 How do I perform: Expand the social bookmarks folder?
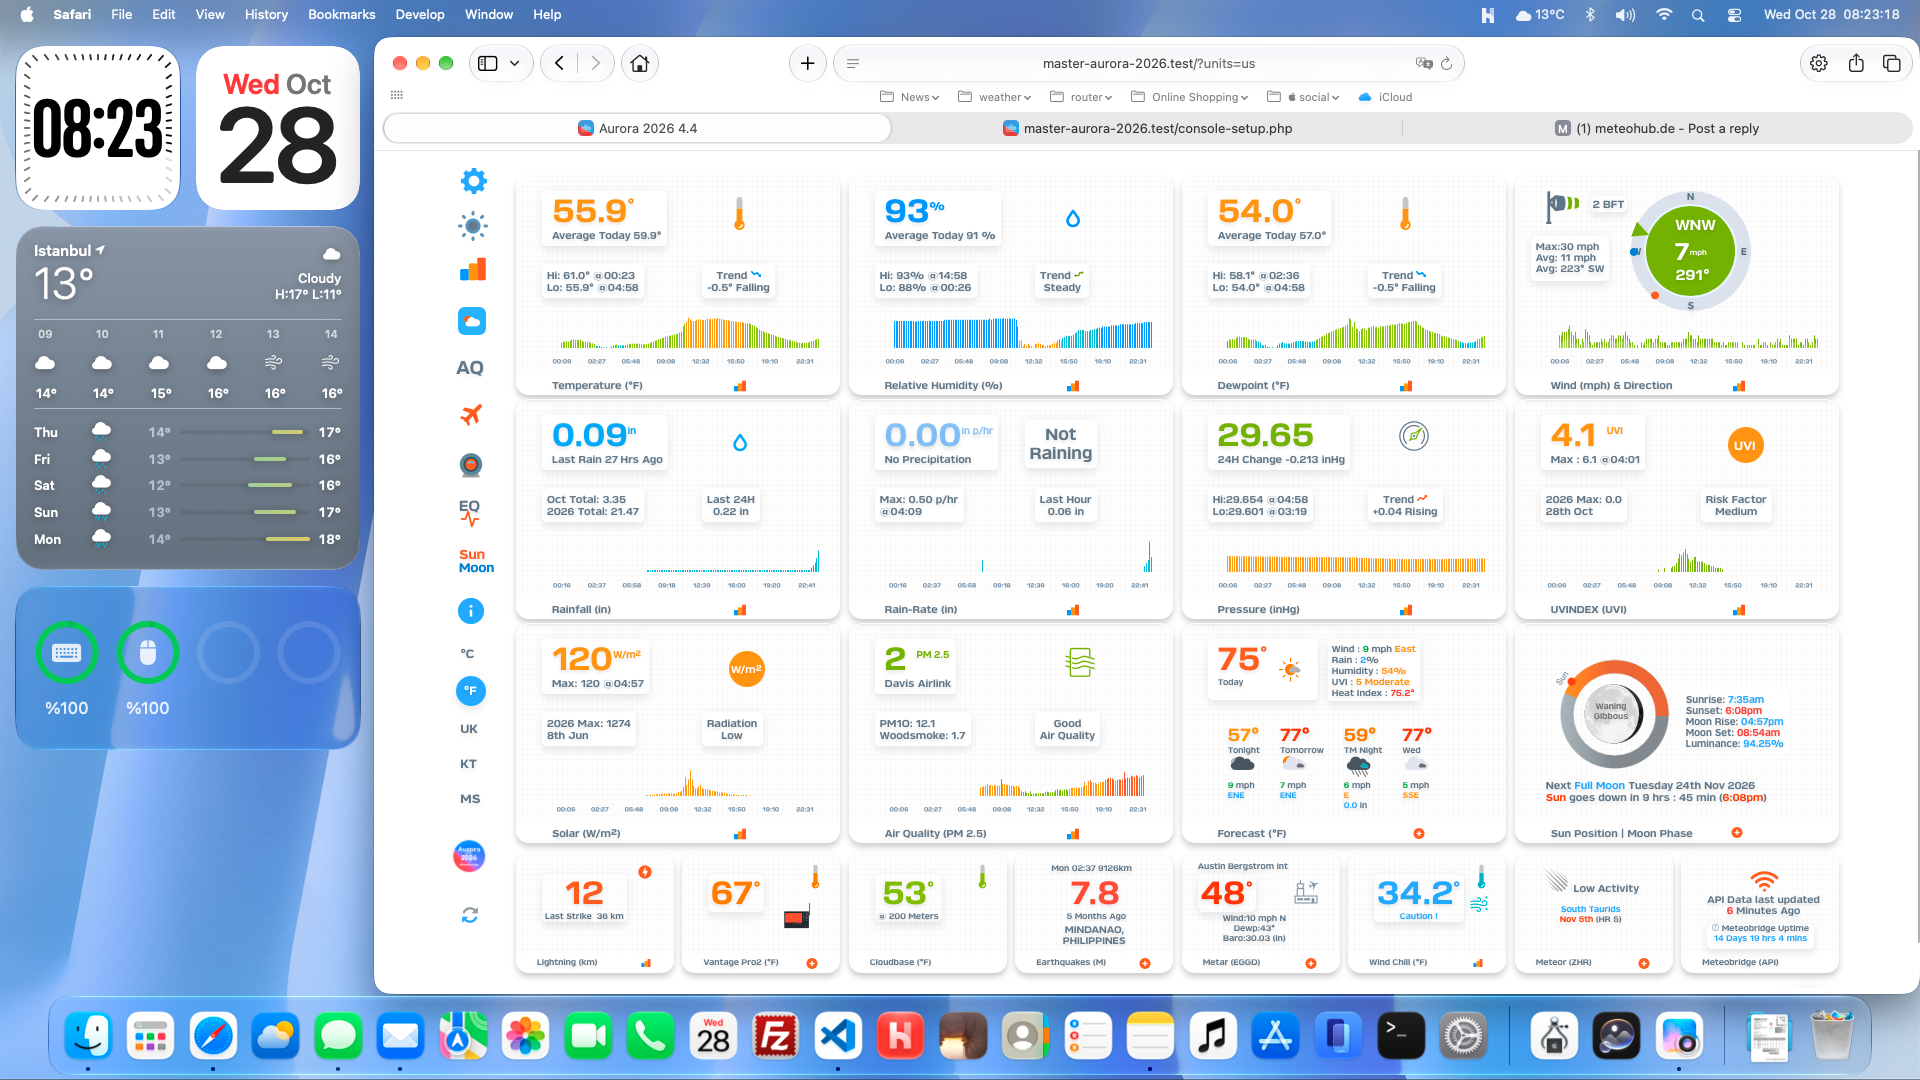point(1303,97)
